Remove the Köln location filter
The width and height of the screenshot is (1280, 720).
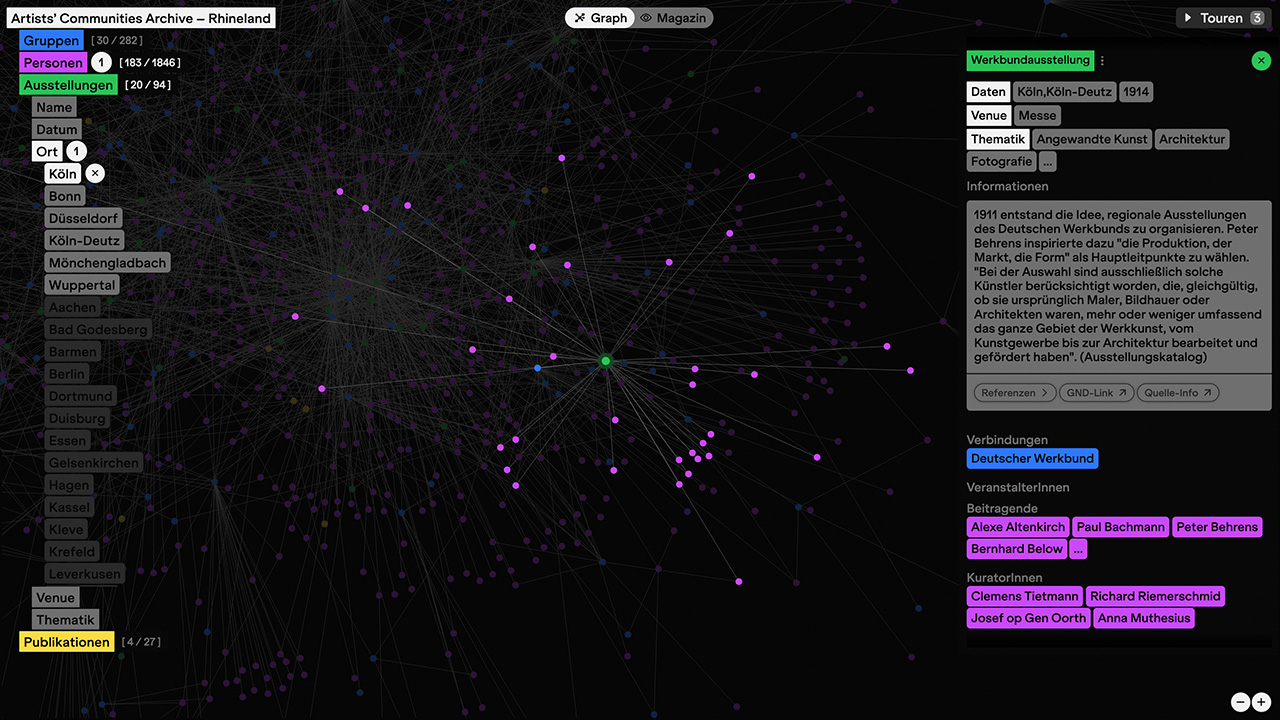[95, 174]
